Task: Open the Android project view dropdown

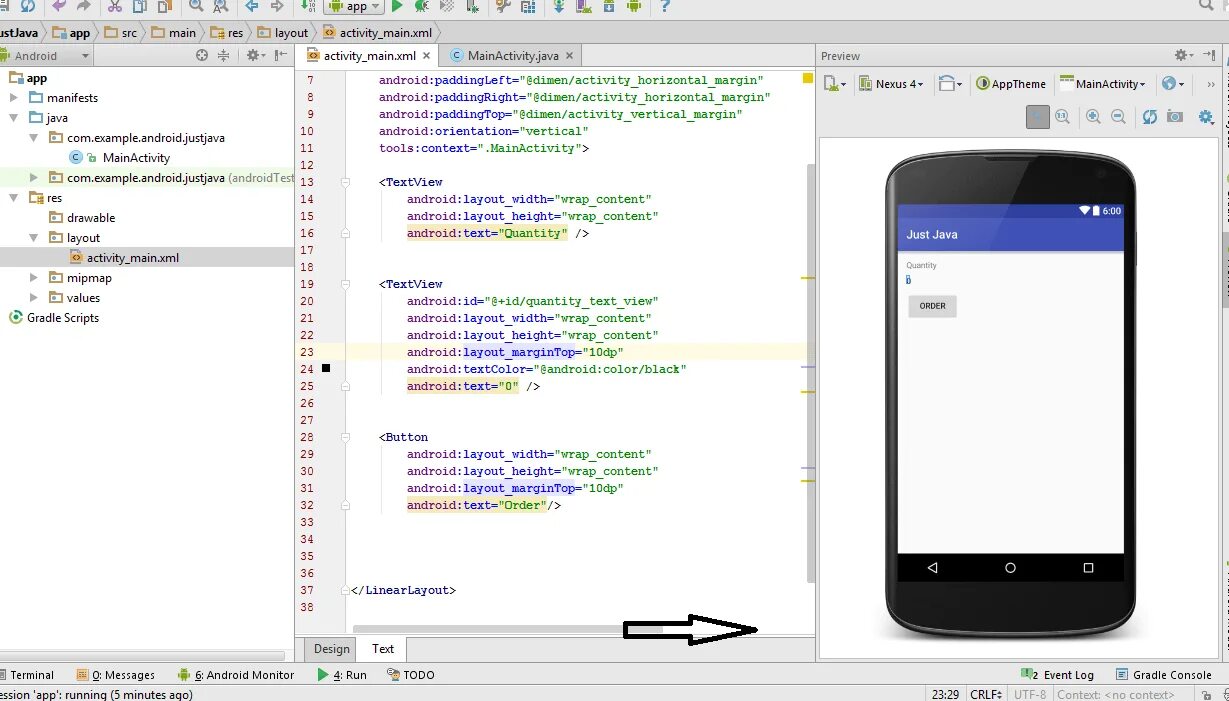Action: click(x=46, y=56)
